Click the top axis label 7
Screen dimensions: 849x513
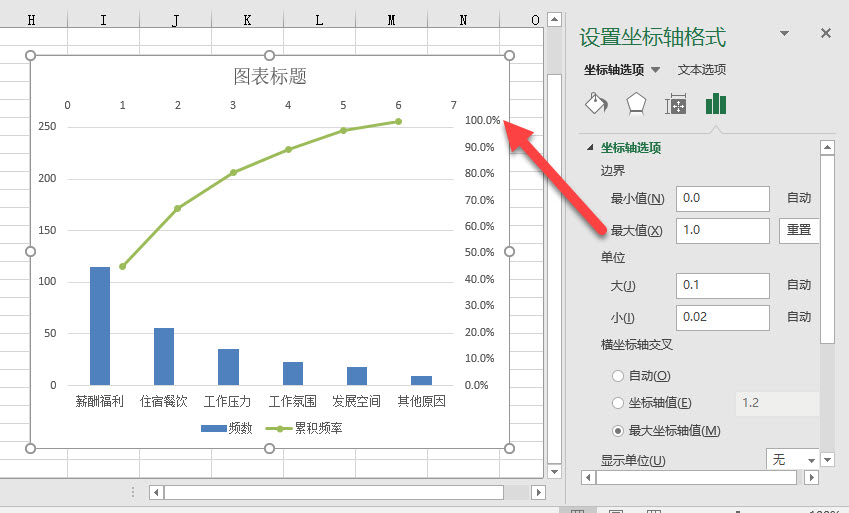454,105
